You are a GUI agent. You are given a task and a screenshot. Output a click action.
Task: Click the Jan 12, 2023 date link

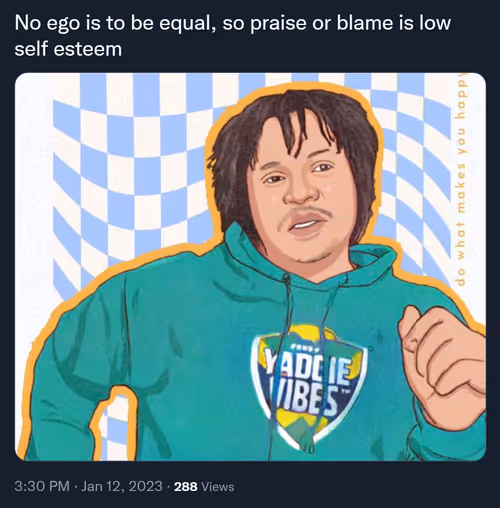coord(122,486)
